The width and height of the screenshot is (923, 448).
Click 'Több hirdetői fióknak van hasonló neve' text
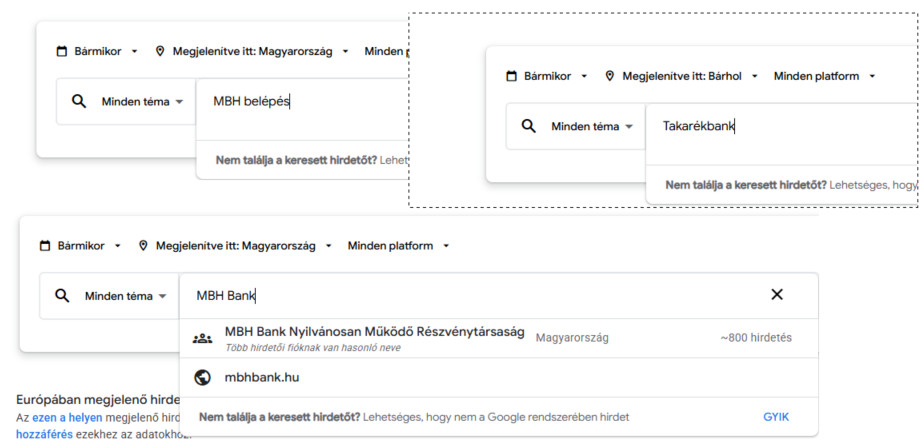313,348
